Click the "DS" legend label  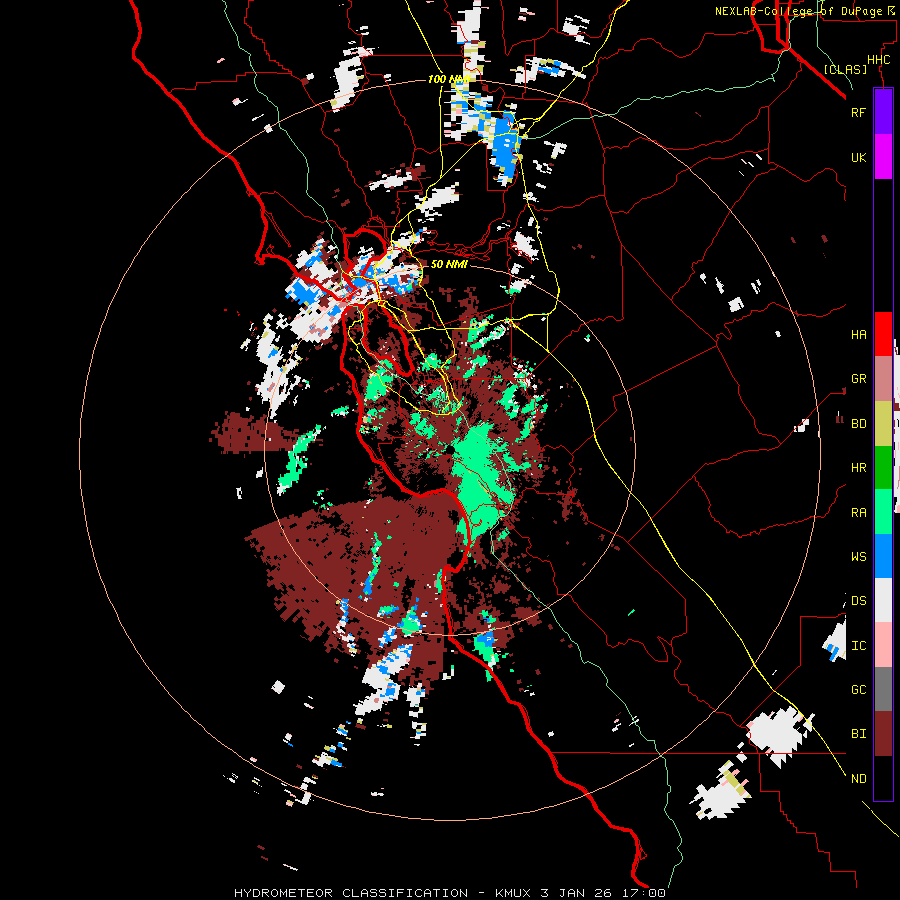(858, 601)
